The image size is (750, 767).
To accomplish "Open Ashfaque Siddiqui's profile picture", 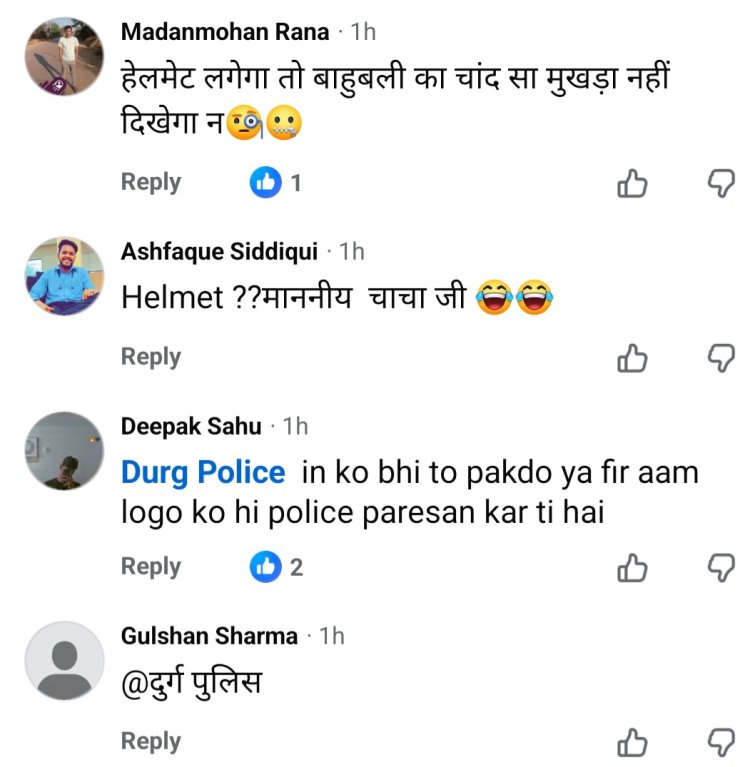I will pyautogui.click(x=64, y=275).
